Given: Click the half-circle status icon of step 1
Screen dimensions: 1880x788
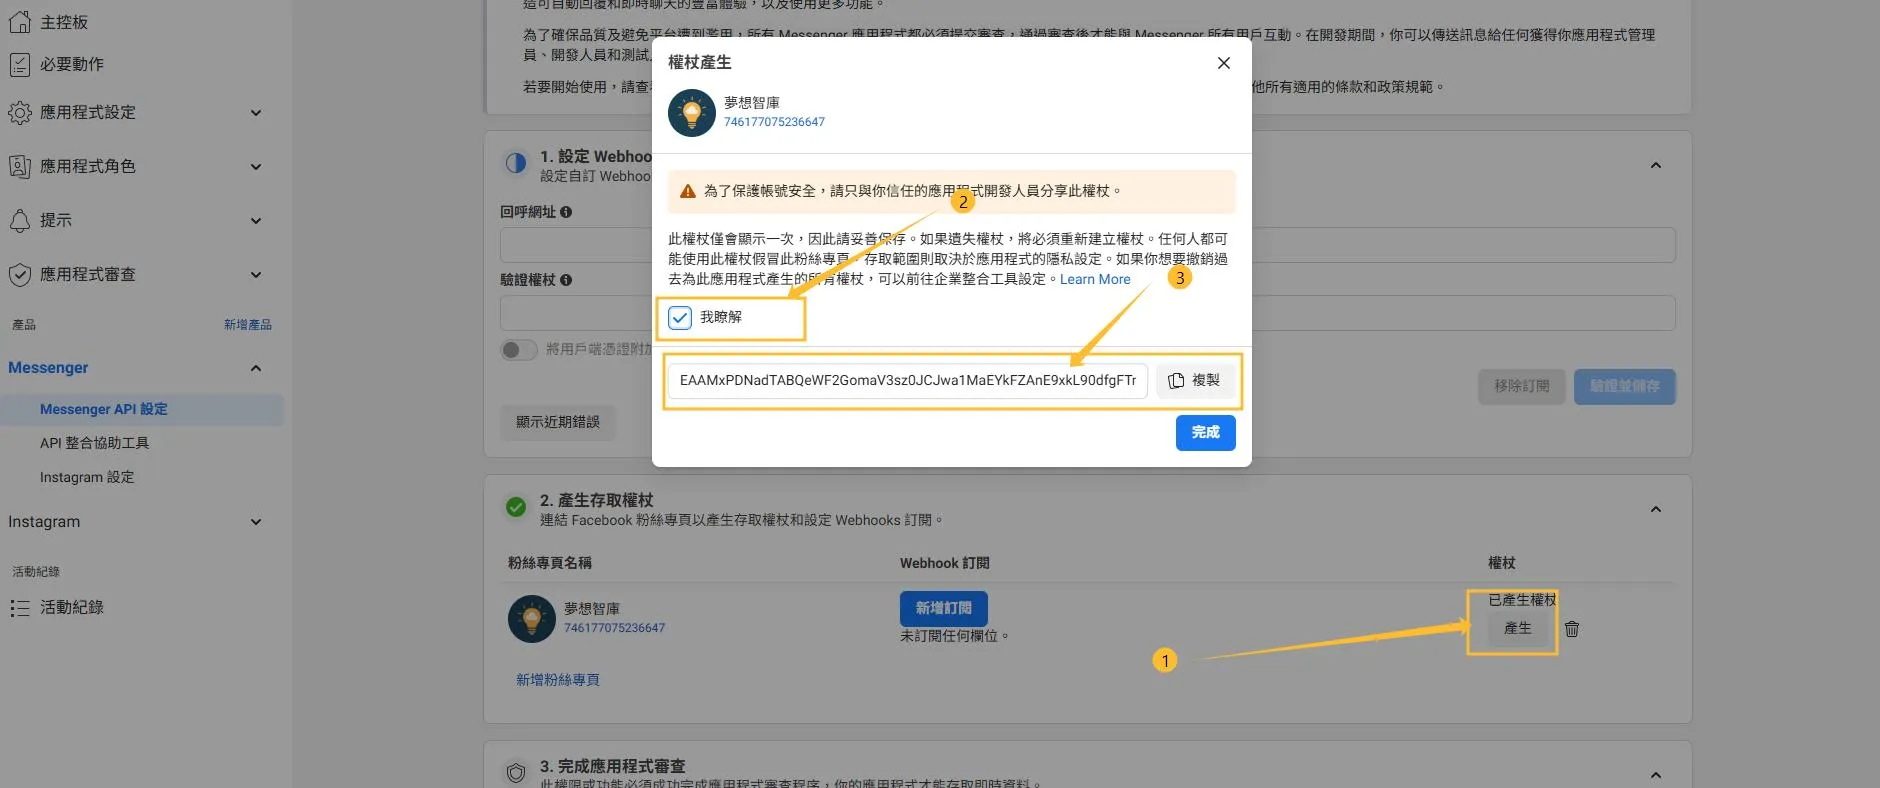Looking at the screenshot, I should [x=516, y=163].
